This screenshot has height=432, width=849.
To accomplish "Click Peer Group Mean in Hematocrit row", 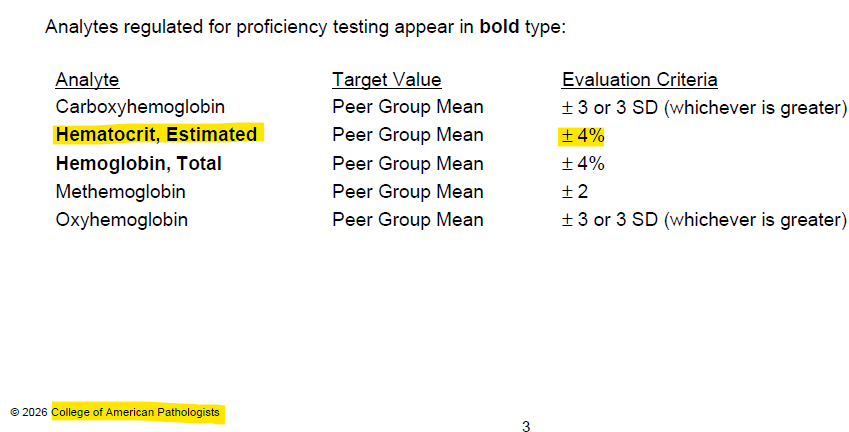I will click(408, 135).
